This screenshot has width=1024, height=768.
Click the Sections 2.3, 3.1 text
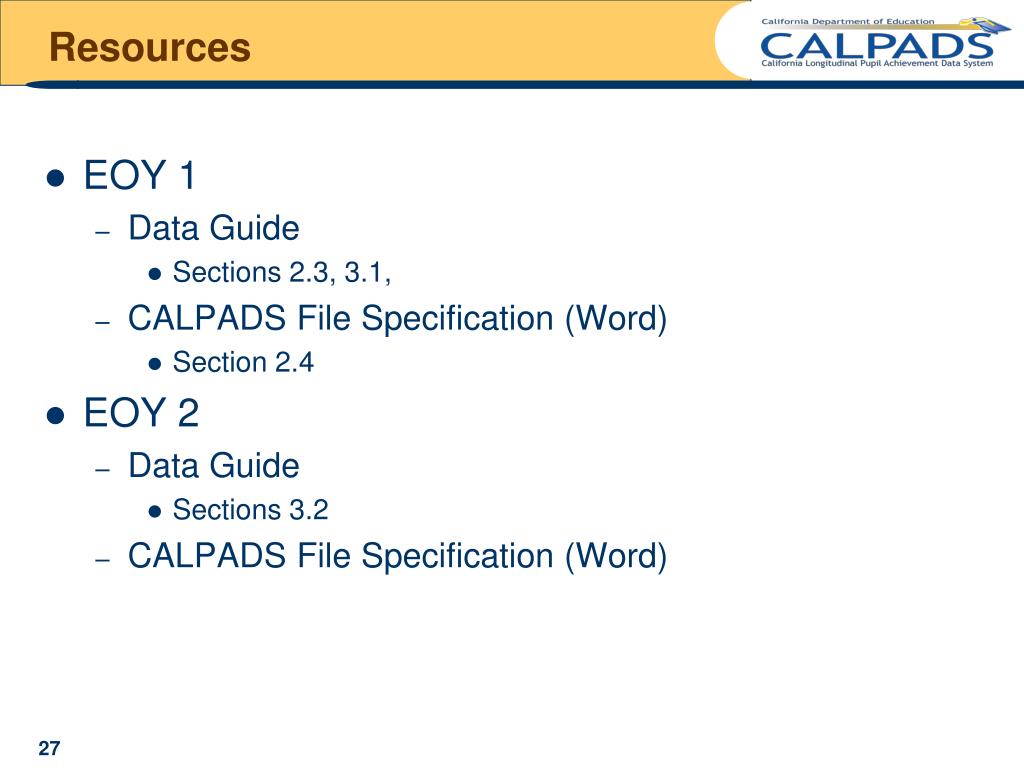tap(281, 272)
